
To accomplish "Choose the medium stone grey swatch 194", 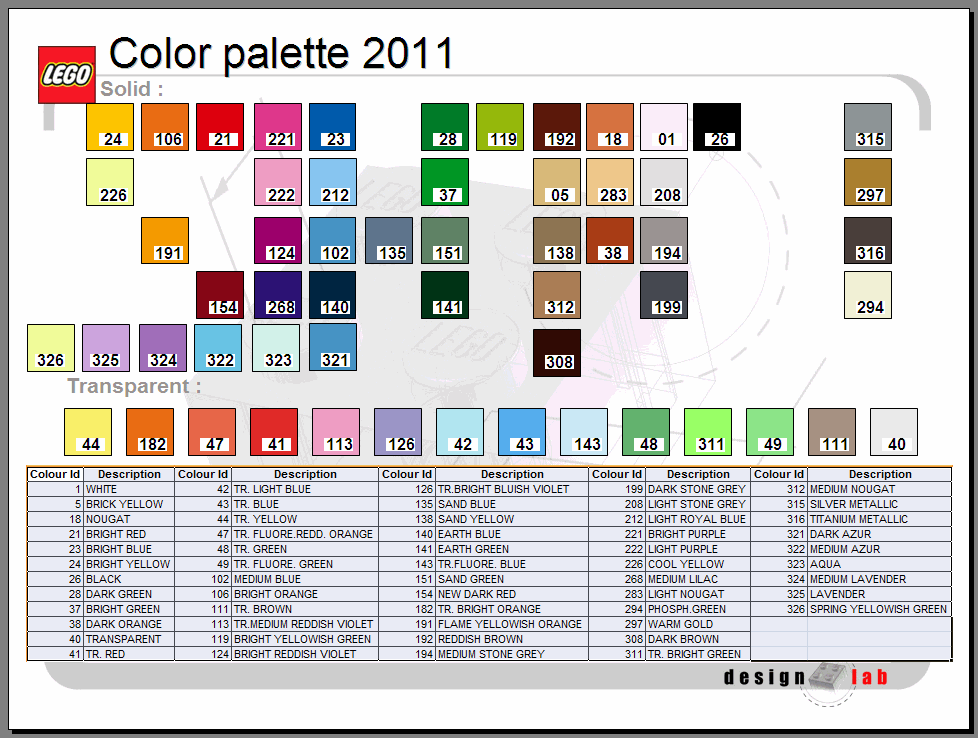I will [x=664, y=240].
